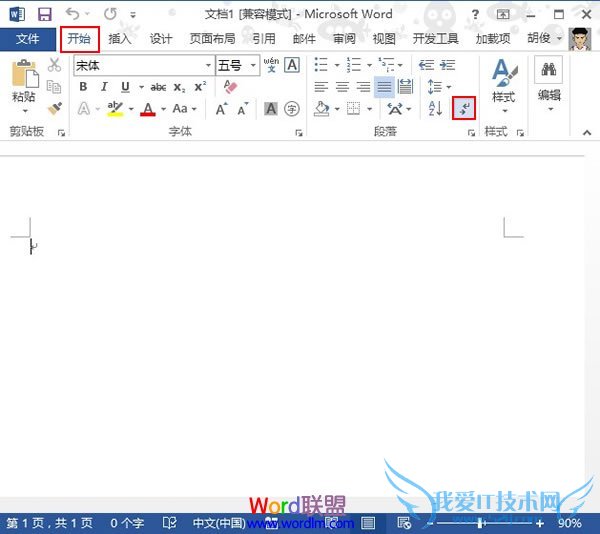Click the Save icon in quick access toolbar
Screen dimensions: 600x534
tap(44, 15)
